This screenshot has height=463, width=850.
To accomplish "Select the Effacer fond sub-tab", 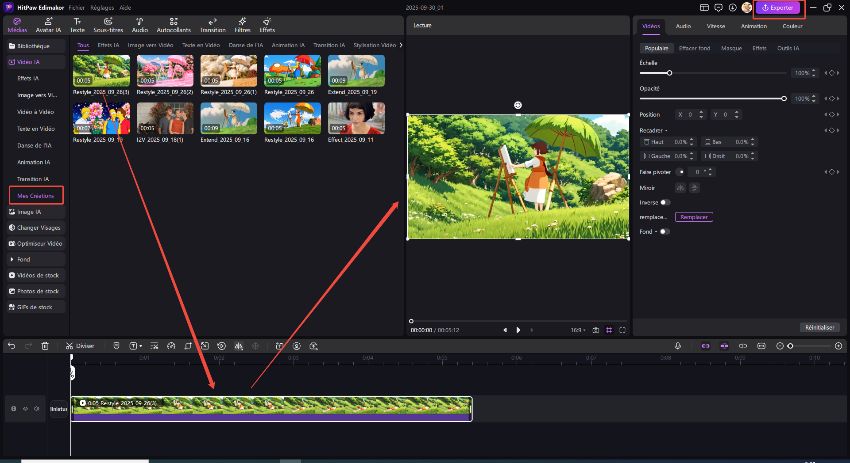I will (x=693, y=48).
